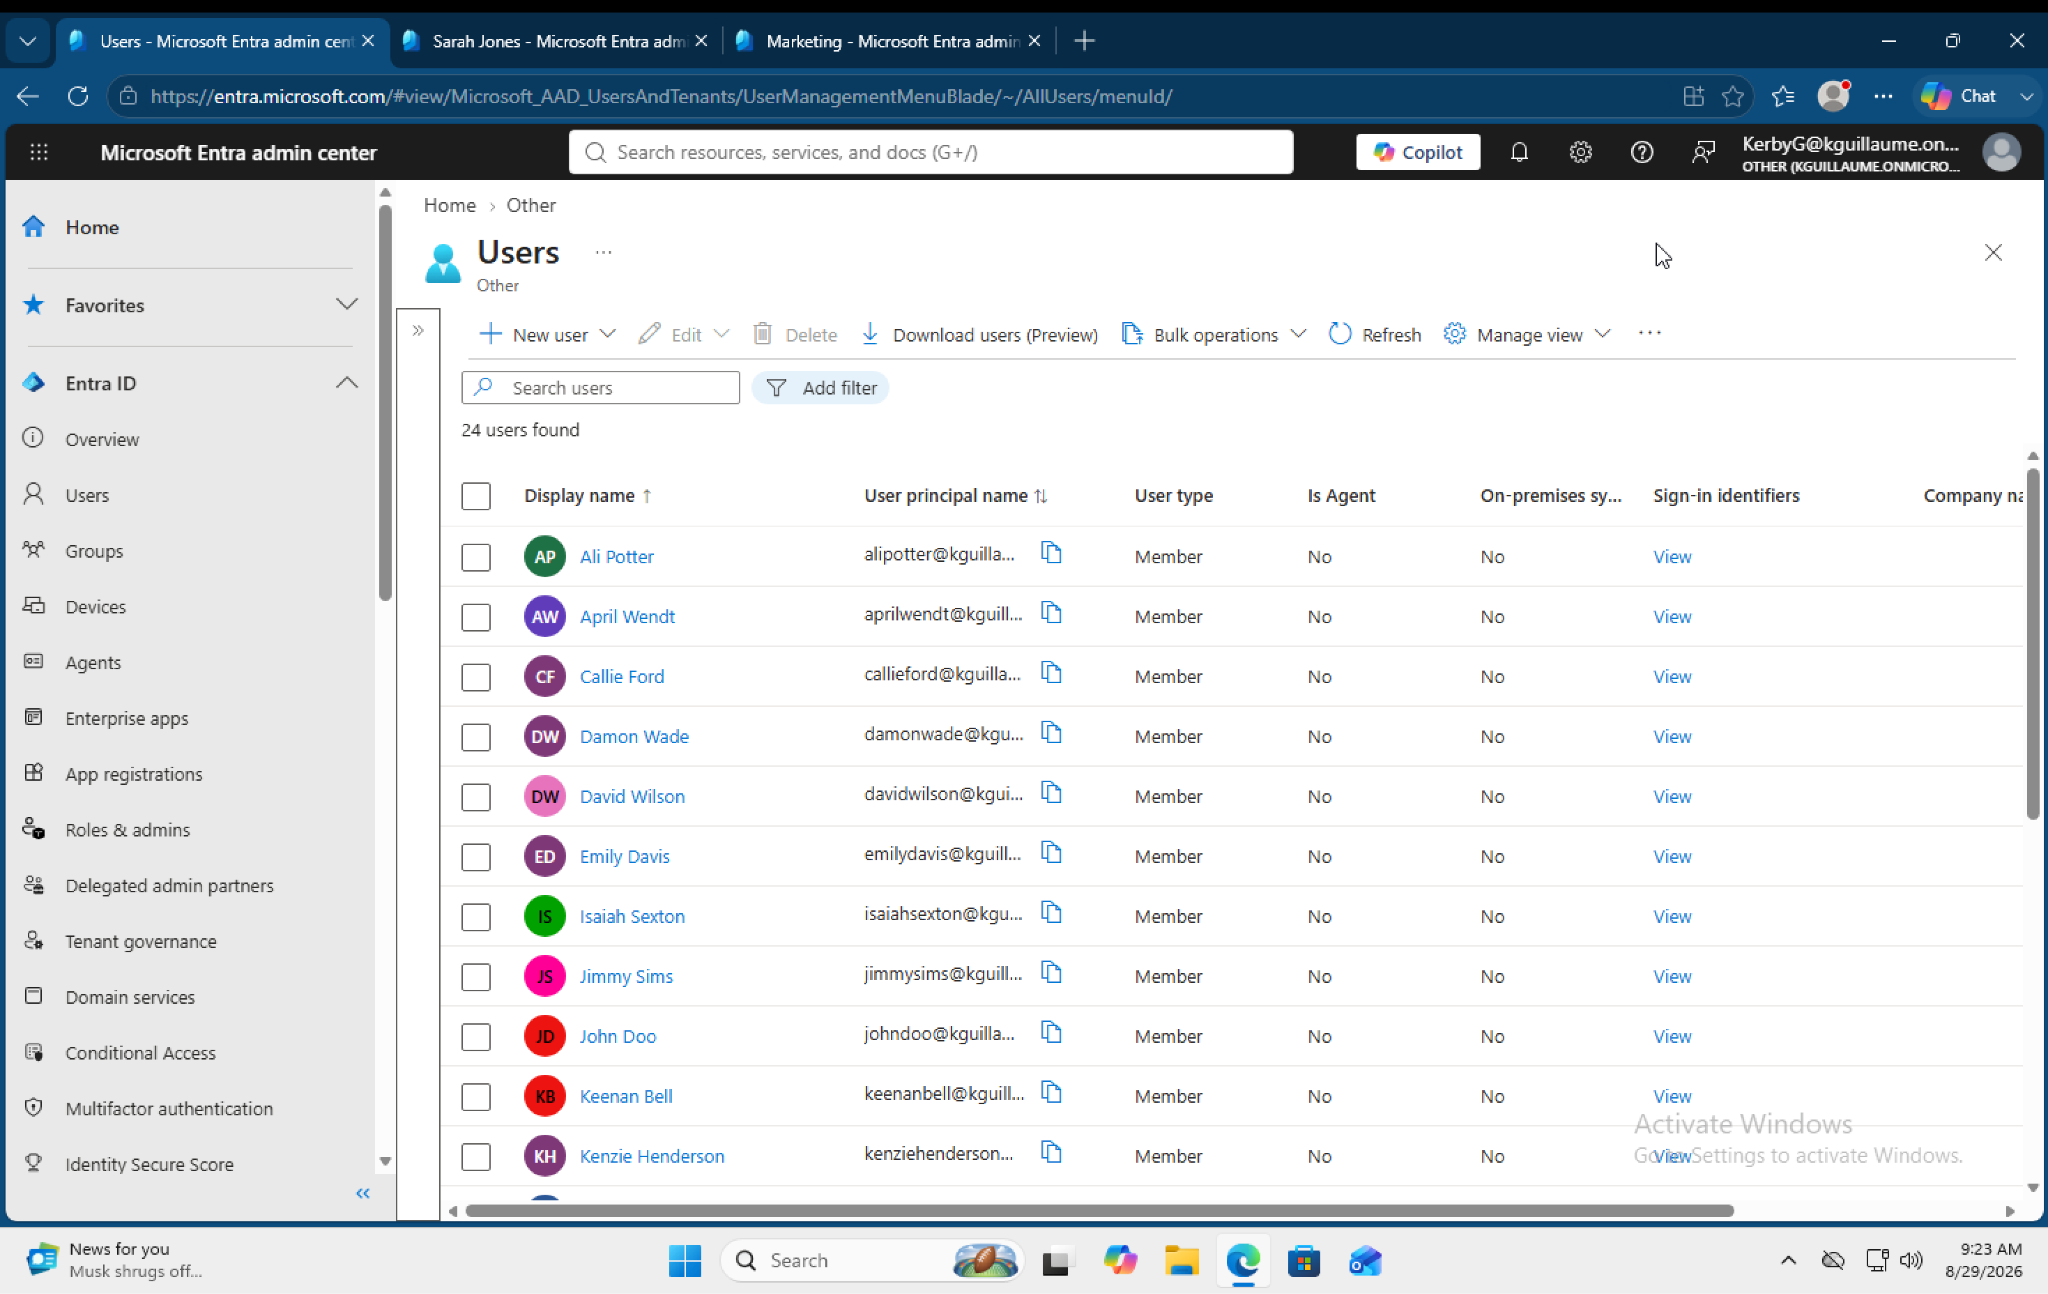Expand the Edit dropdown arrow
This screenshot has height=1294, width=2048.
click(x=721, y=334)
